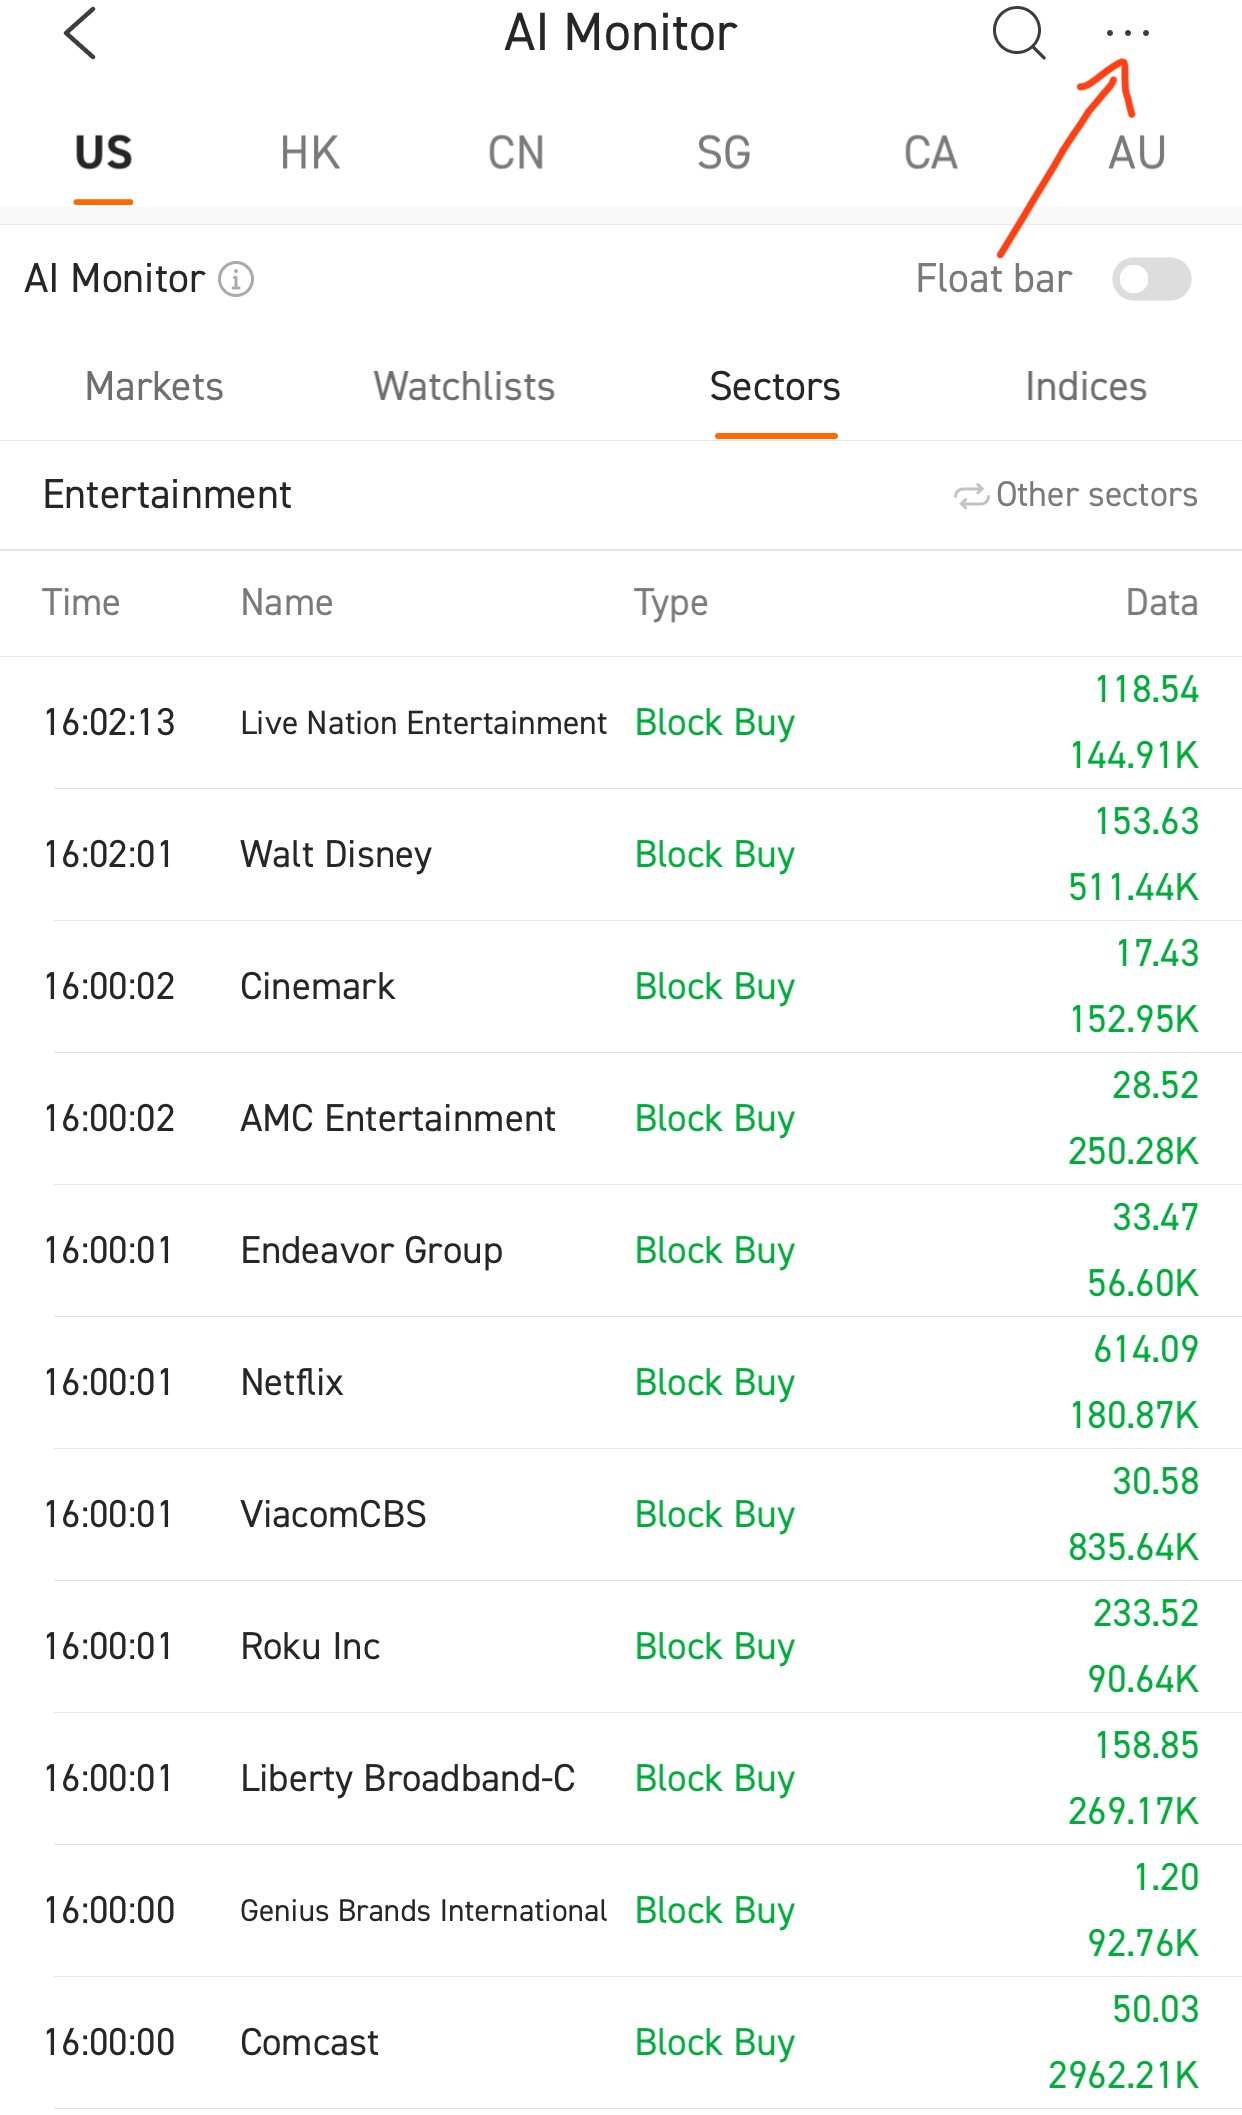Tap the back arrow icon
This screenshot has width=1242, height=2115.
(x=80, y=33)
